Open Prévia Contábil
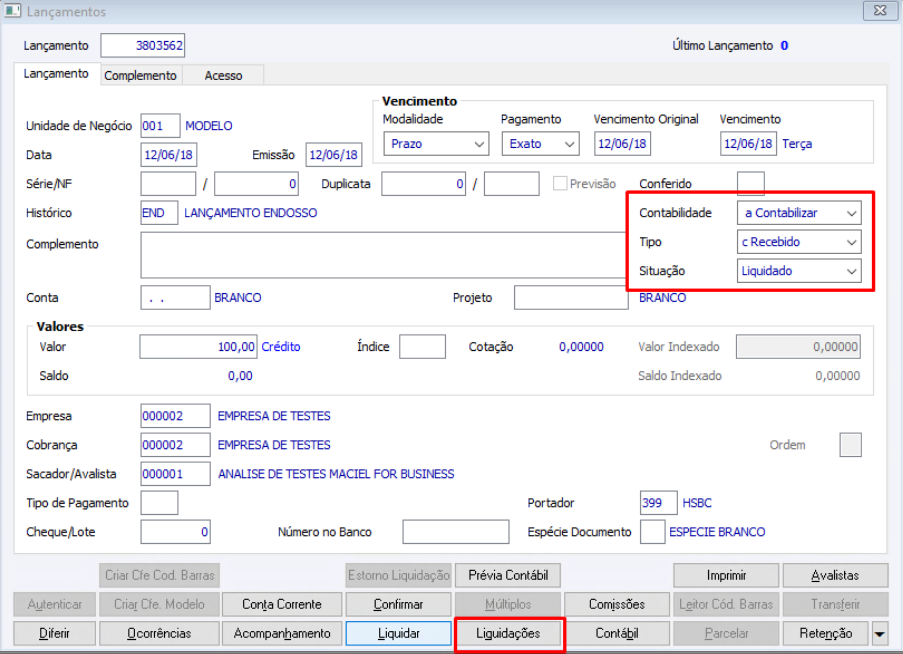The width and height of the screenshot is (903, 654). pyautogui.click(x=508, y=576)
